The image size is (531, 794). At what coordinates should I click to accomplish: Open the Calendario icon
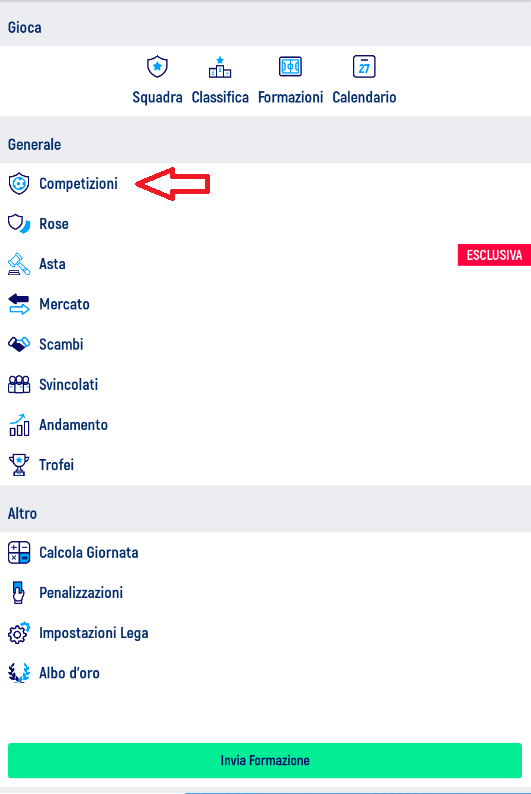pyautogui.click(x=364, y=66)
